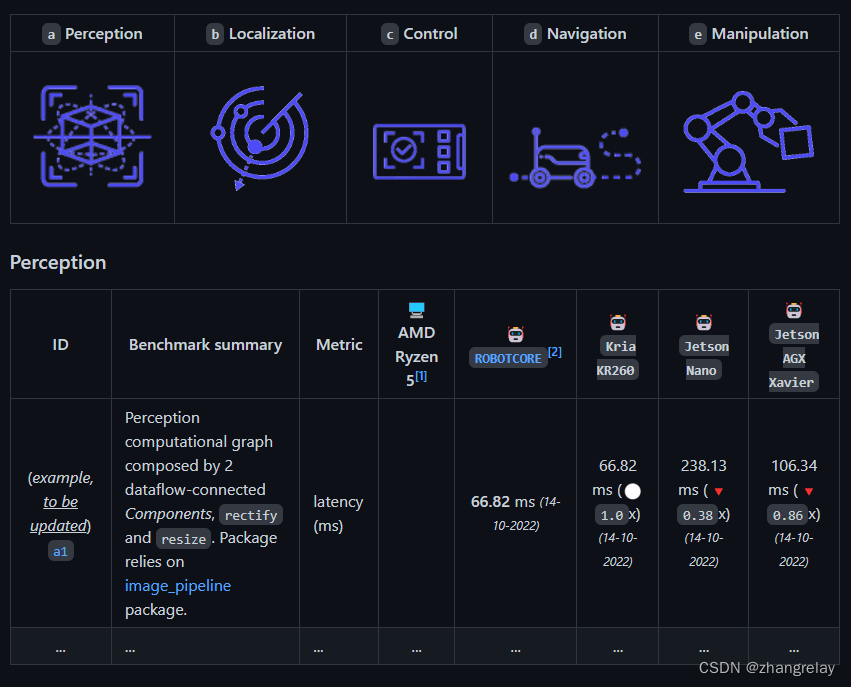Click the 1.0 ratio badge in Kria column
Viewport: 851px width, 687px height.
[612, 515]
